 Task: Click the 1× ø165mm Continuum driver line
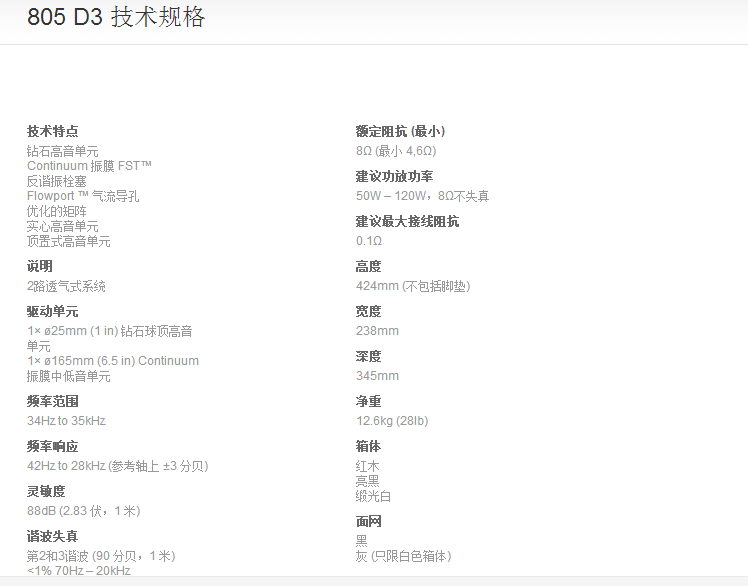pos(112,361)
